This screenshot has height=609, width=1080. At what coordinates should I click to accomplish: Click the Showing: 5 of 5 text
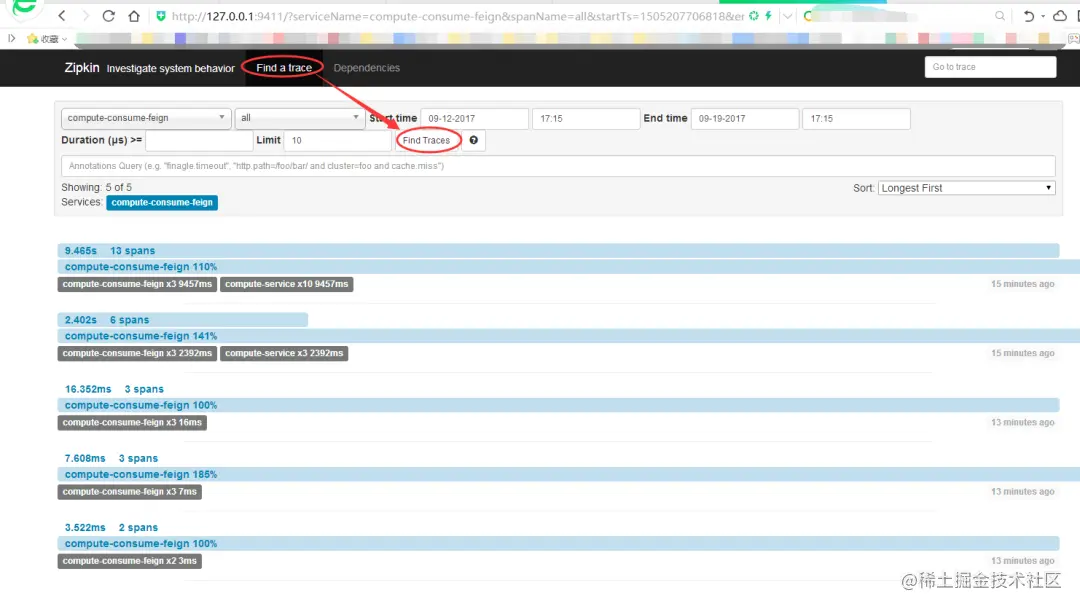coord(96,187)
